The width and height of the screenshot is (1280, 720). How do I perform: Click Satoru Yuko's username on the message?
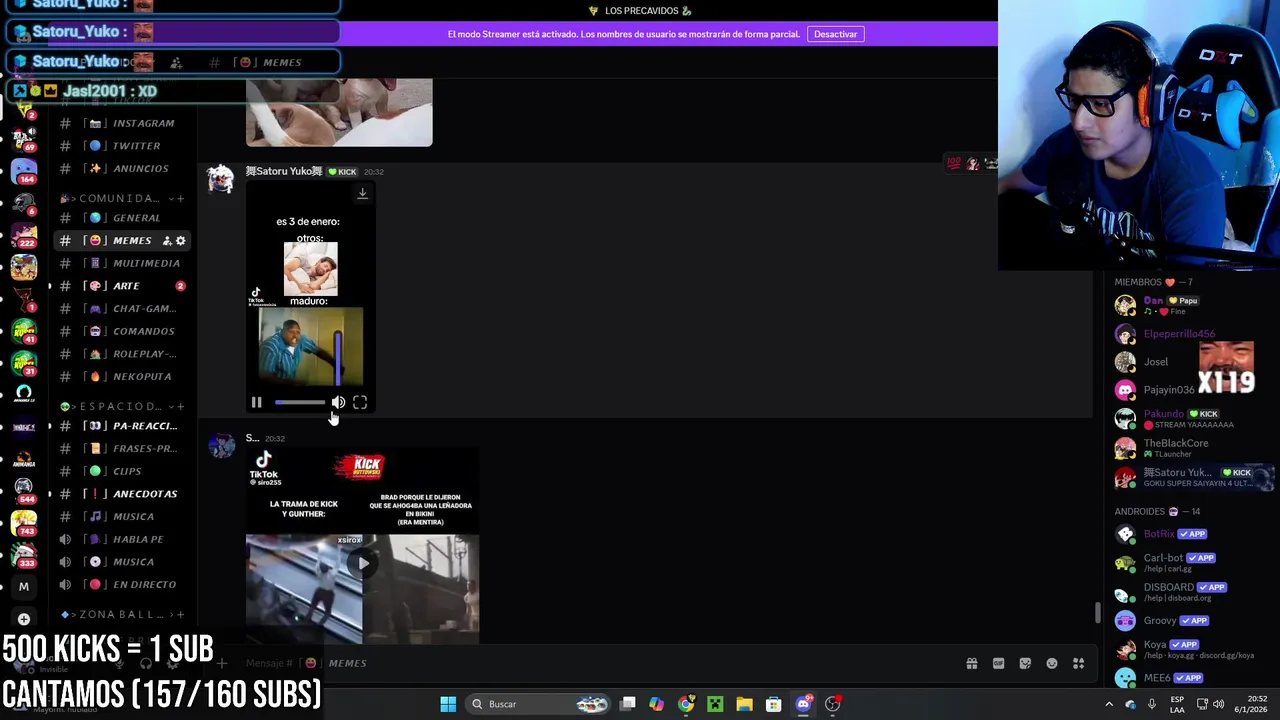[284, 172]
